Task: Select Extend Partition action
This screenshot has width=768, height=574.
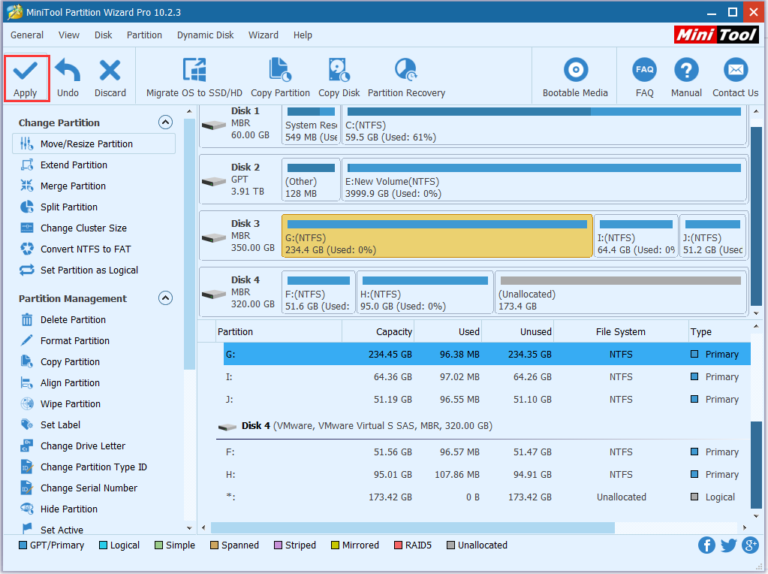Action: point(73,165)
